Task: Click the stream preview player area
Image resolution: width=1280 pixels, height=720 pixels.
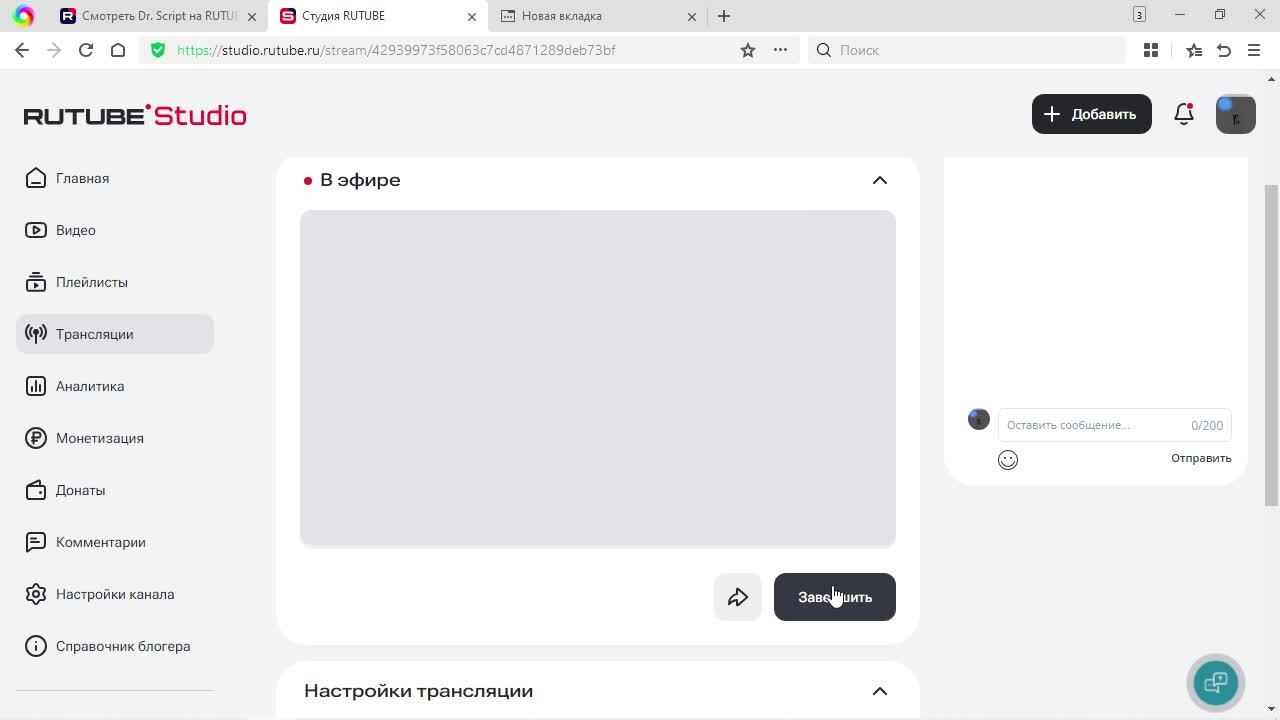Action: pos(598,378)
